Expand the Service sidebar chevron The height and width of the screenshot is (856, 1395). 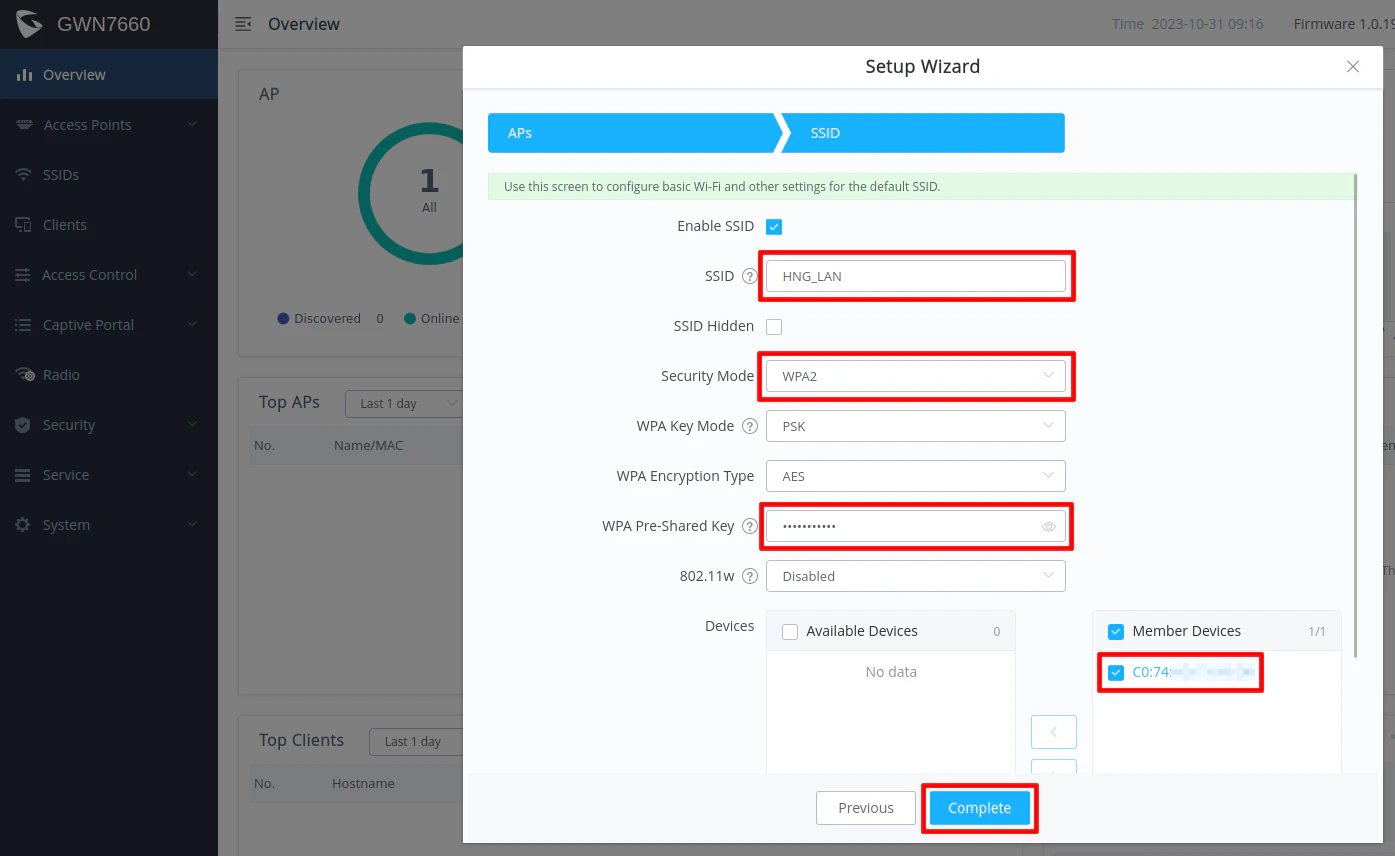[192, 475]
